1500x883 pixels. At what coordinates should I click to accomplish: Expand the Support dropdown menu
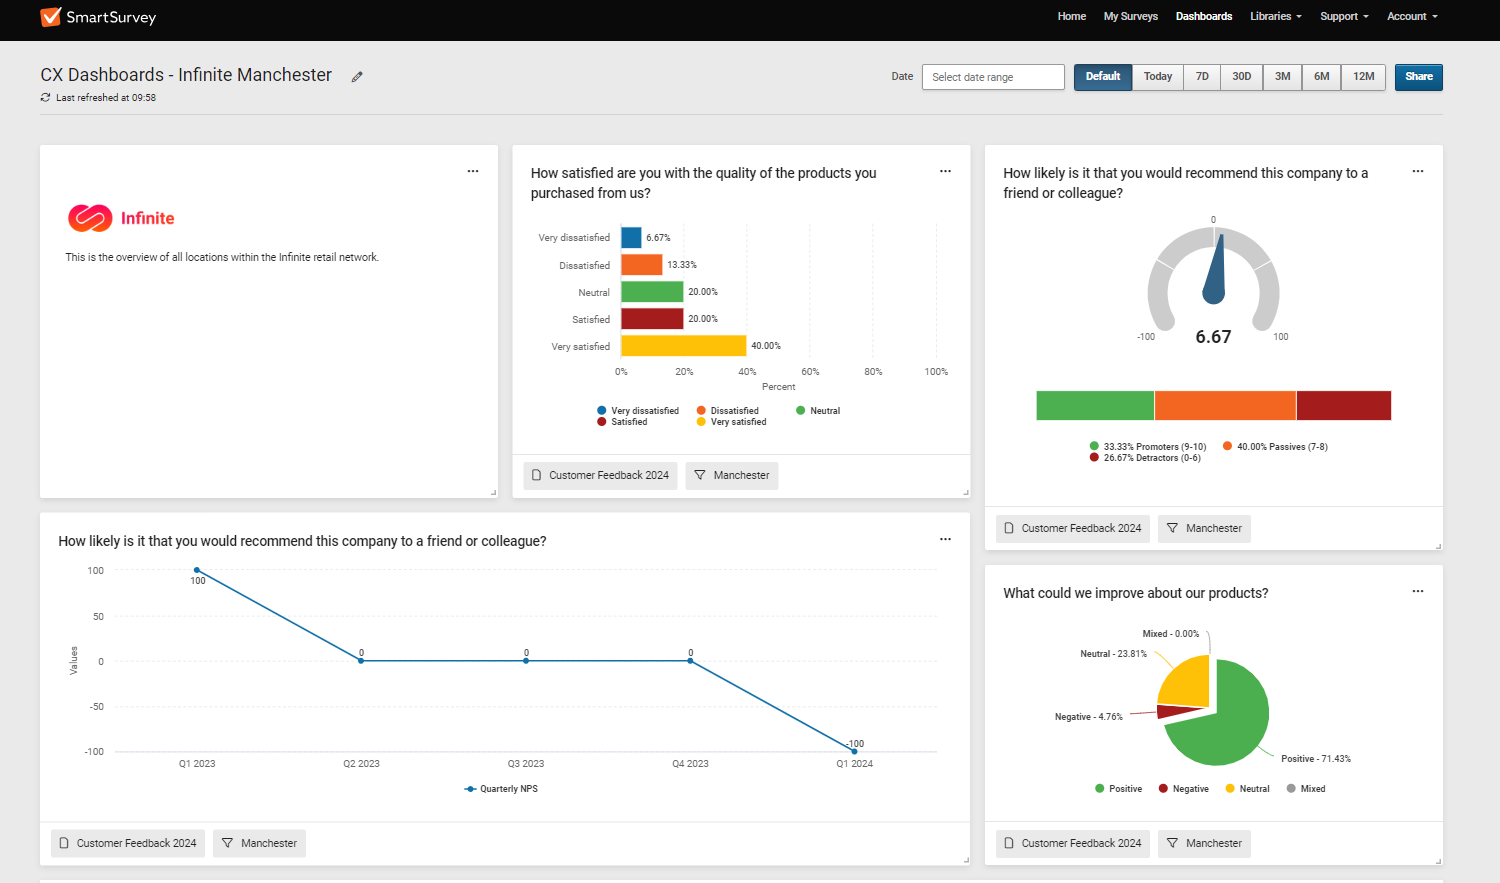coord(1343,17)
